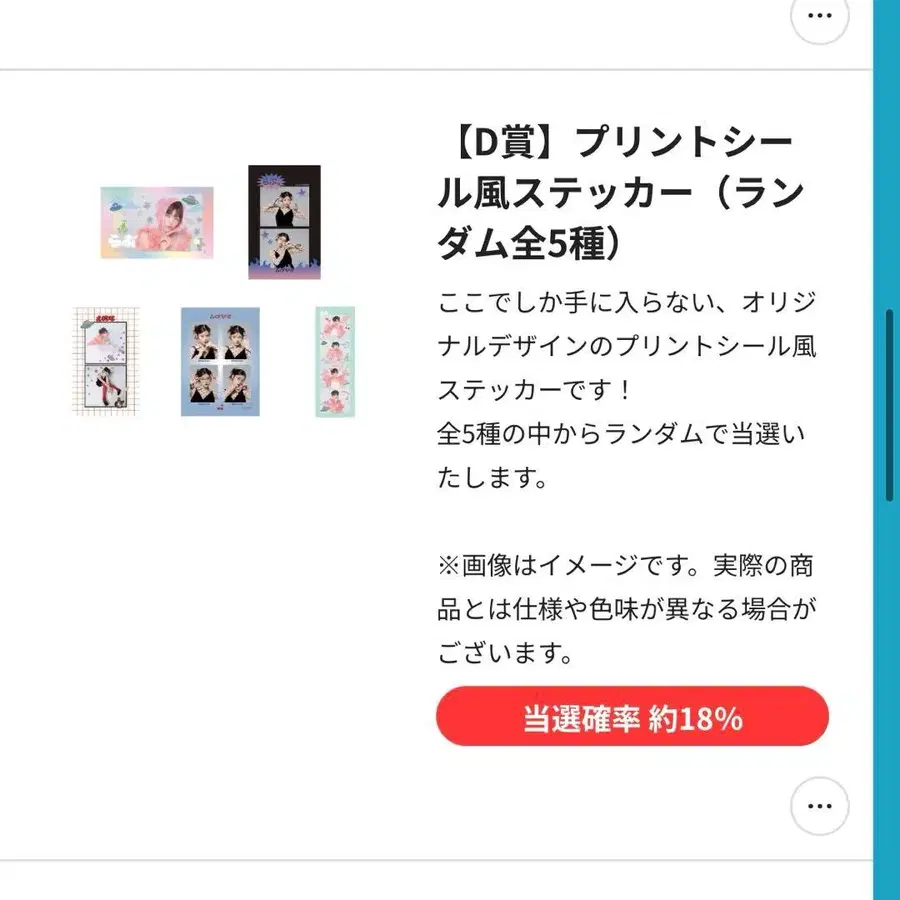Click the scrollbar track above the thumb
The height and width of the screenshot is (900, 900).
tap(890, 155)
